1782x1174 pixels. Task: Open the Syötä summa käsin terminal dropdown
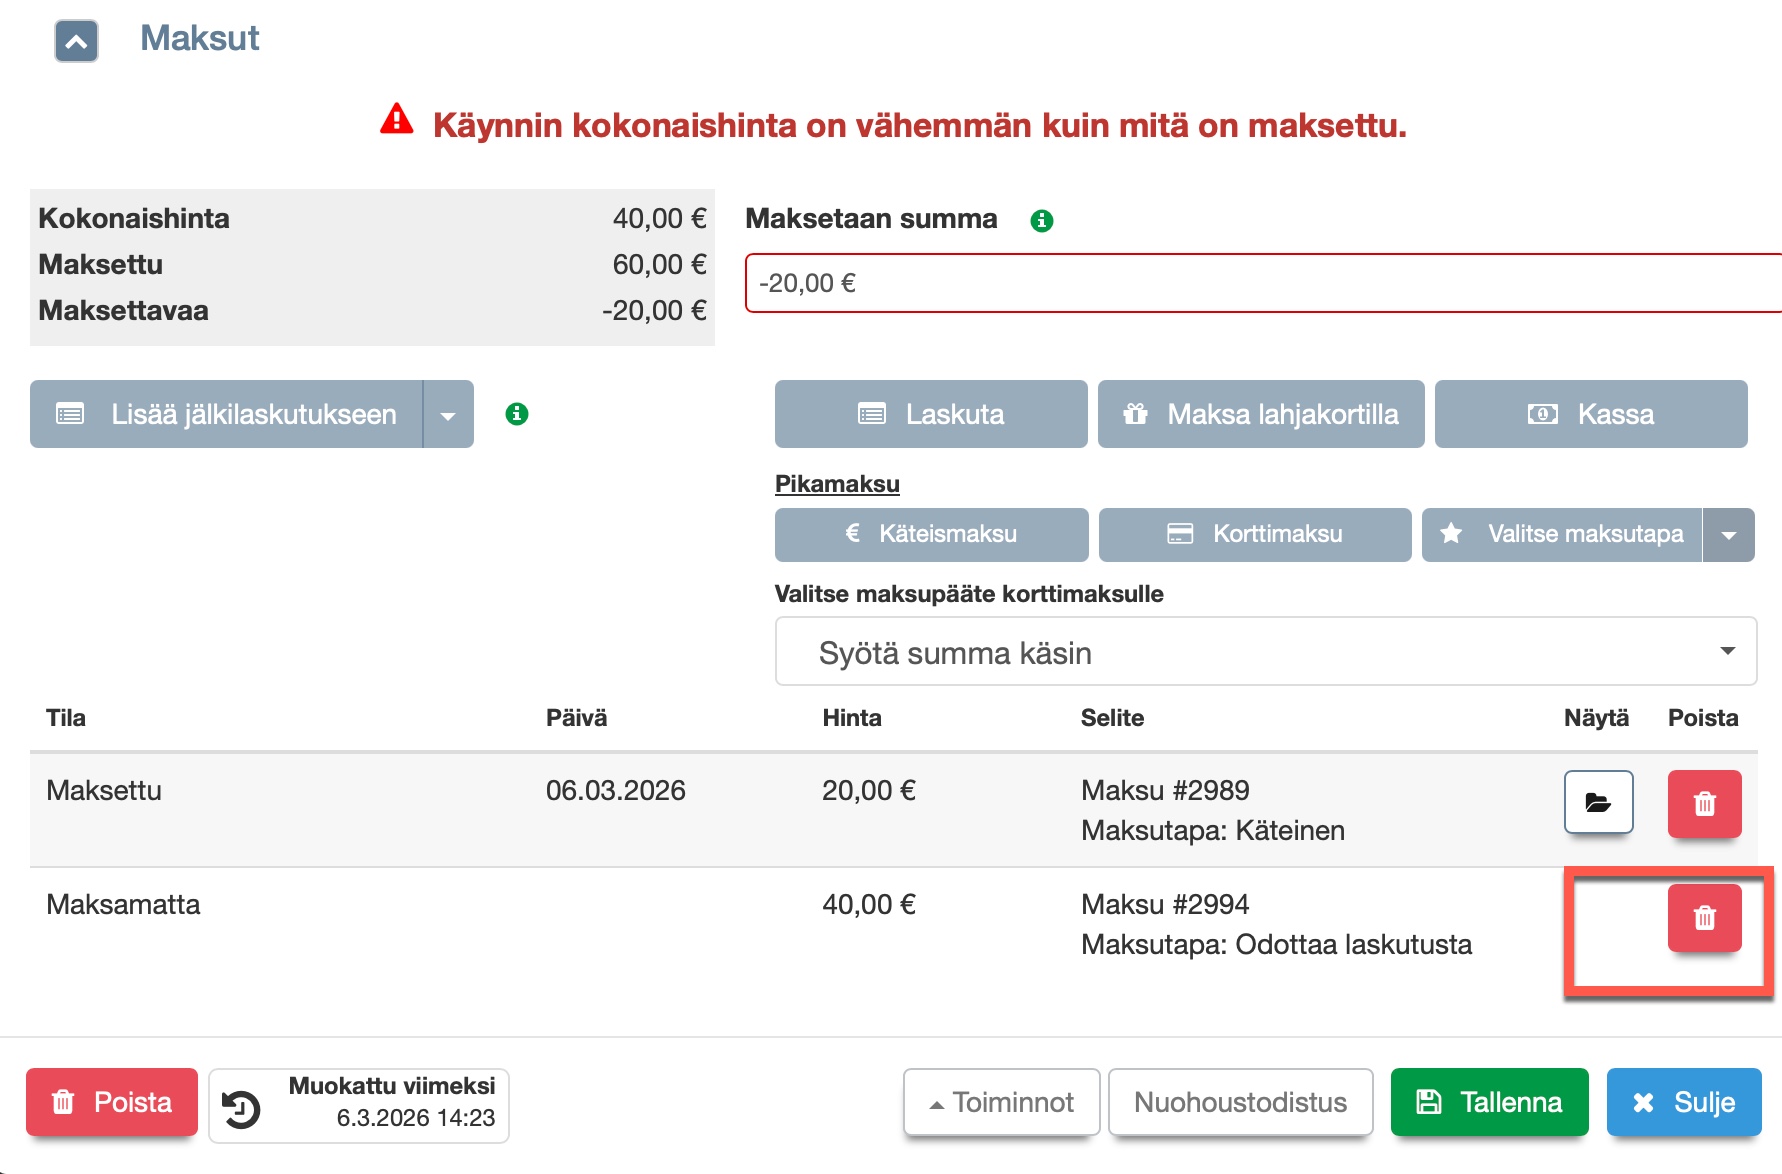pos(1265,652)
